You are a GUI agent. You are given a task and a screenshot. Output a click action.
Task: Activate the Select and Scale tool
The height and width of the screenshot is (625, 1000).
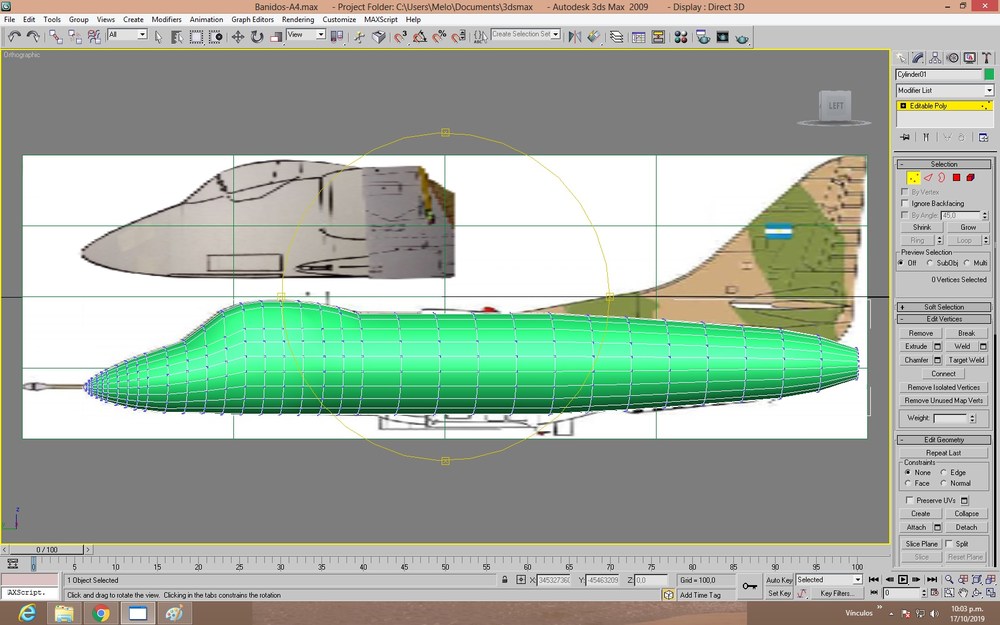coord(276,36)
